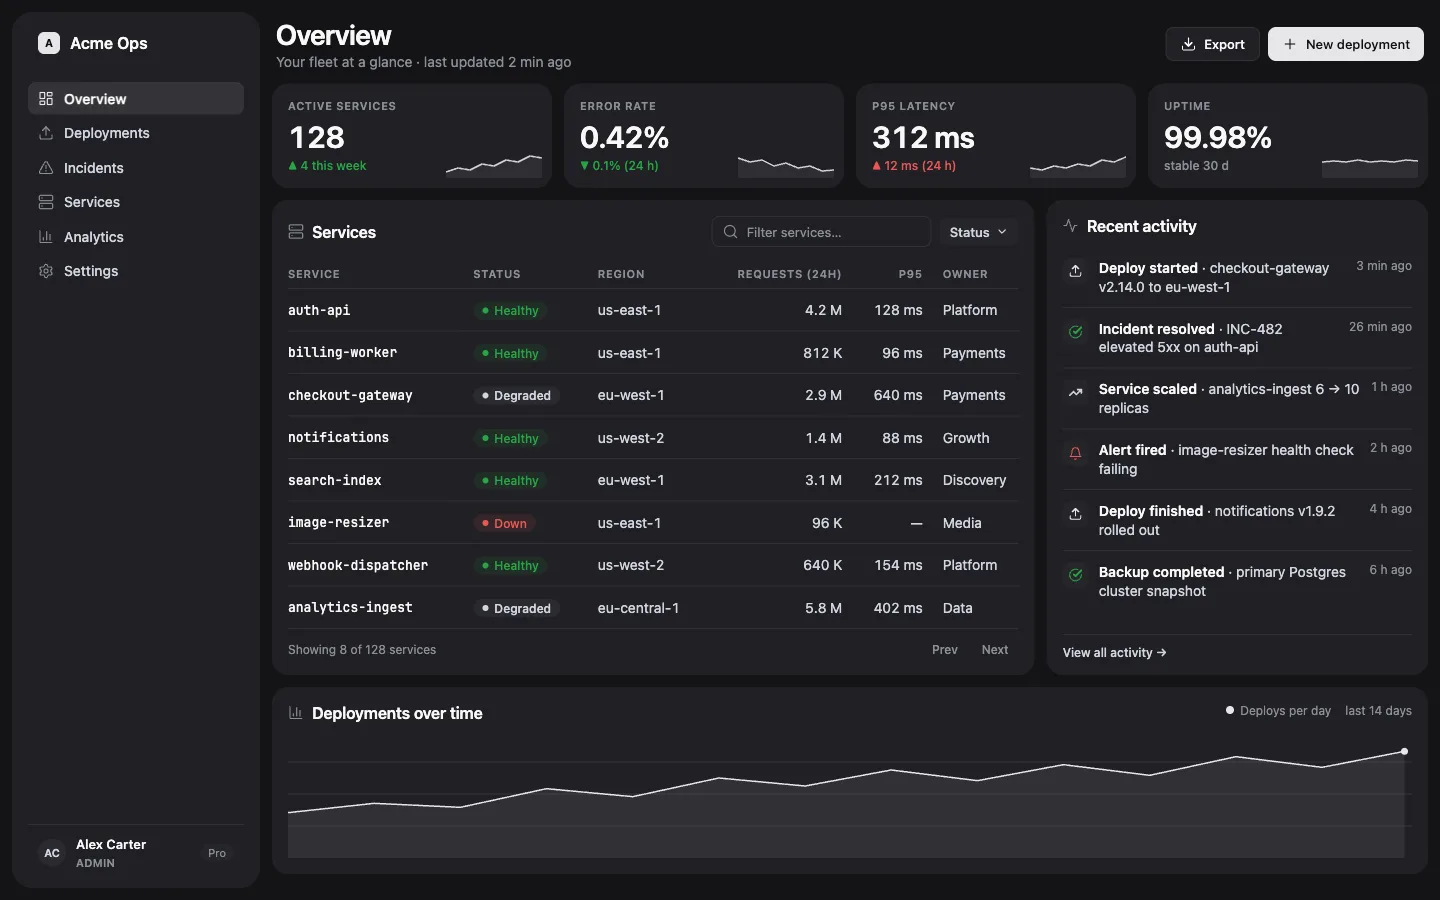Image resolution: width=1440 pixels, height=900 pixels.
Task: Open the Incidents sidebar item
Action: point(136,168)
